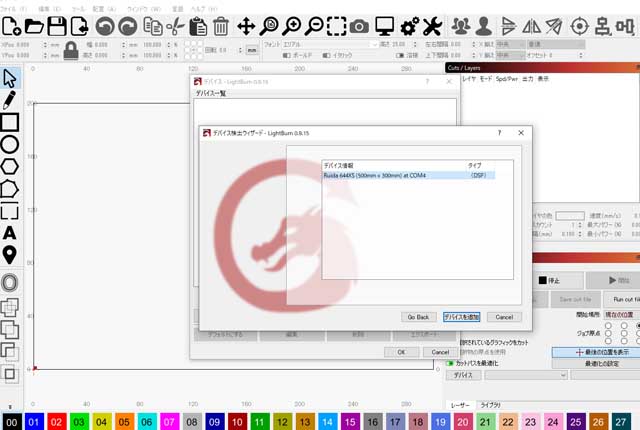The height and width of the screenshot is (430, 640).
Task: Select the Text tool letter A
Action: point(9,233)
